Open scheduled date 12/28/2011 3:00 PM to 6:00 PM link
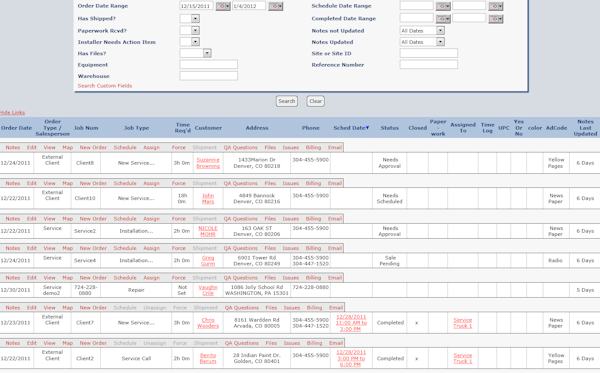Viewport: 600px width, 373px height. [x=351, y=358]
